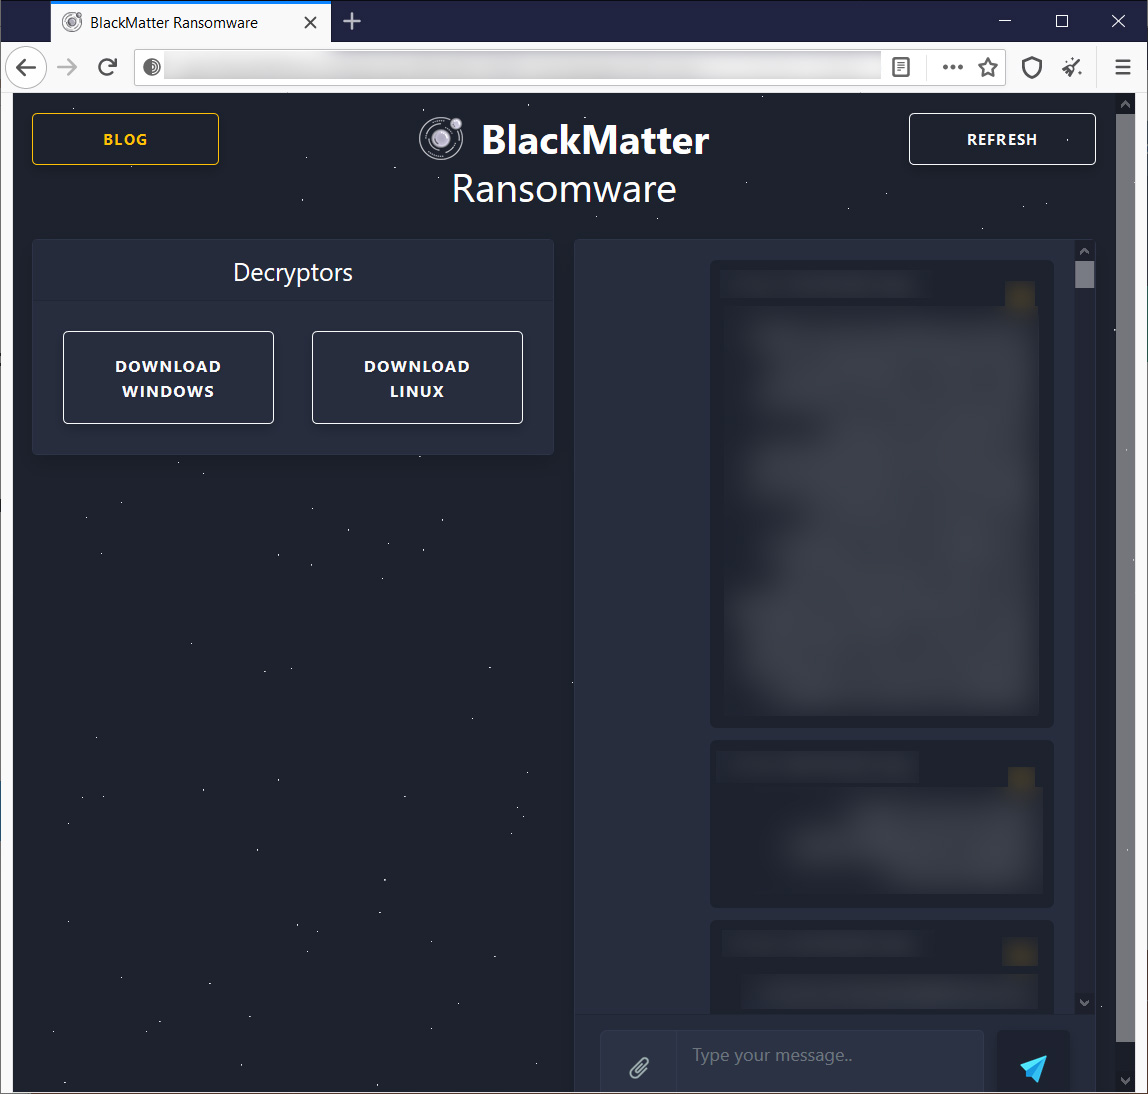Minimize the browser window
The image size is (1148, 1094).
pyautogui.click(x=1004, y=21)
